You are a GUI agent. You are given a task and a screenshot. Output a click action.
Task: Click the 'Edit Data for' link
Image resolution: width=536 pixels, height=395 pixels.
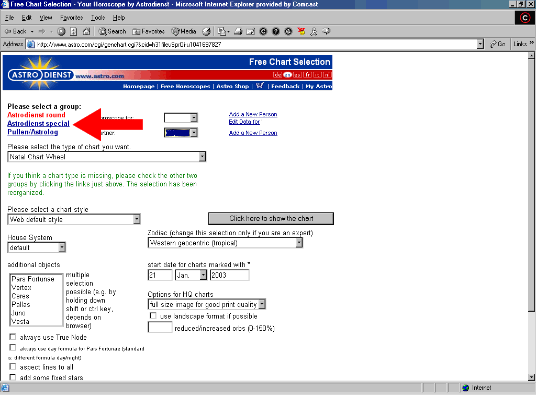[x=244, y=122]
